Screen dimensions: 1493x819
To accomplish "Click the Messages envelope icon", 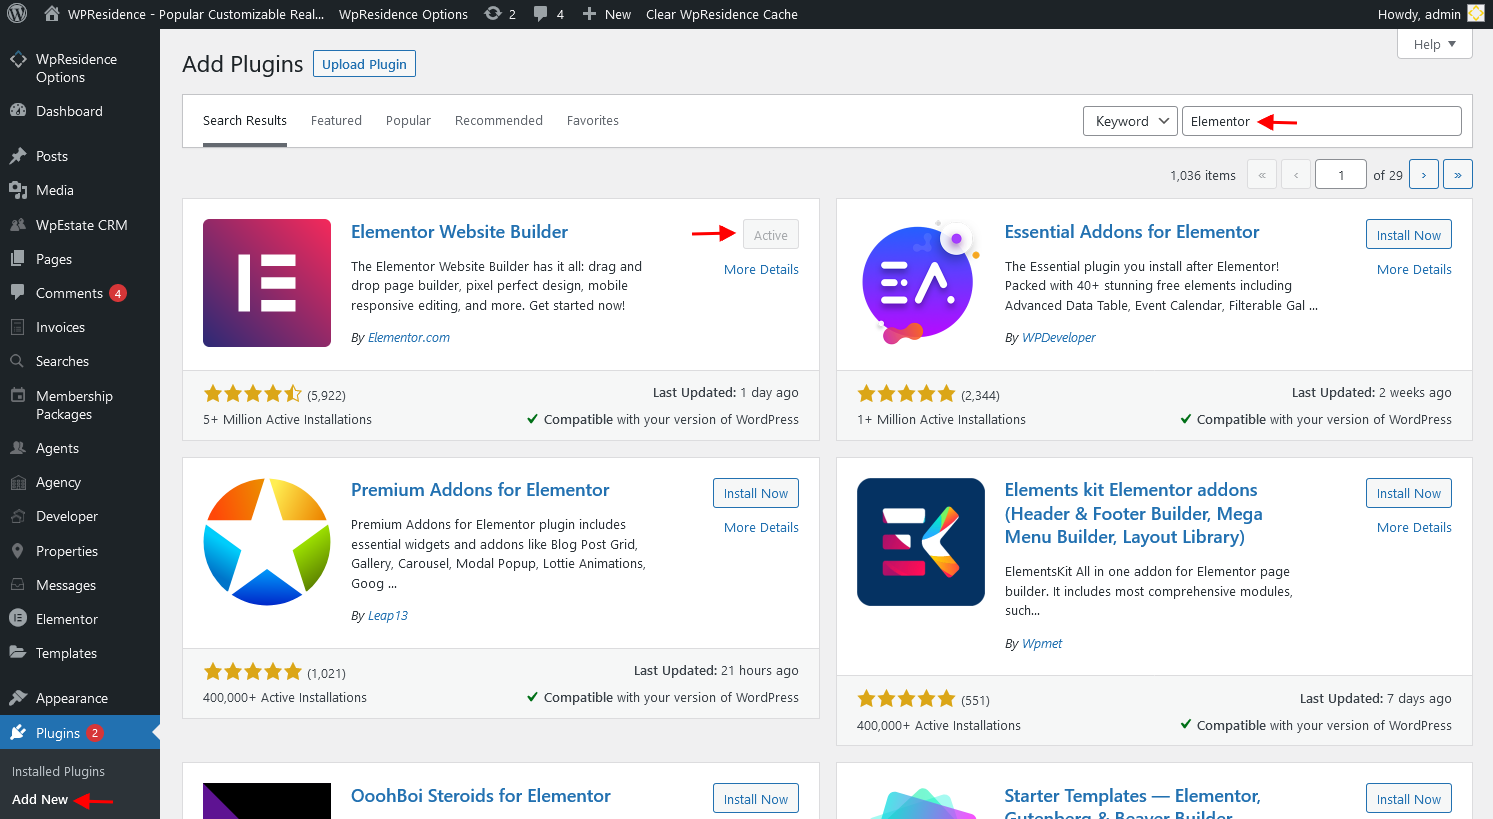I will tap(18, 585).
